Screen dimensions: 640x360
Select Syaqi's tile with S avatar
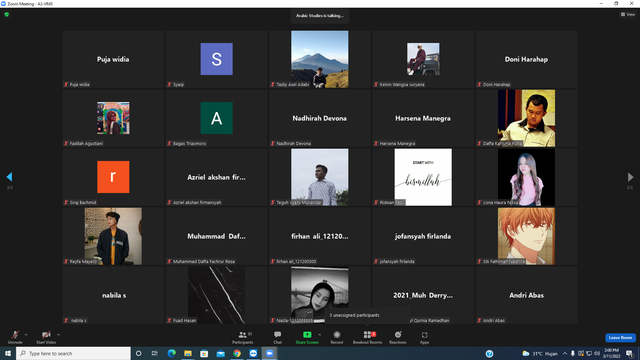click(217, 59)
